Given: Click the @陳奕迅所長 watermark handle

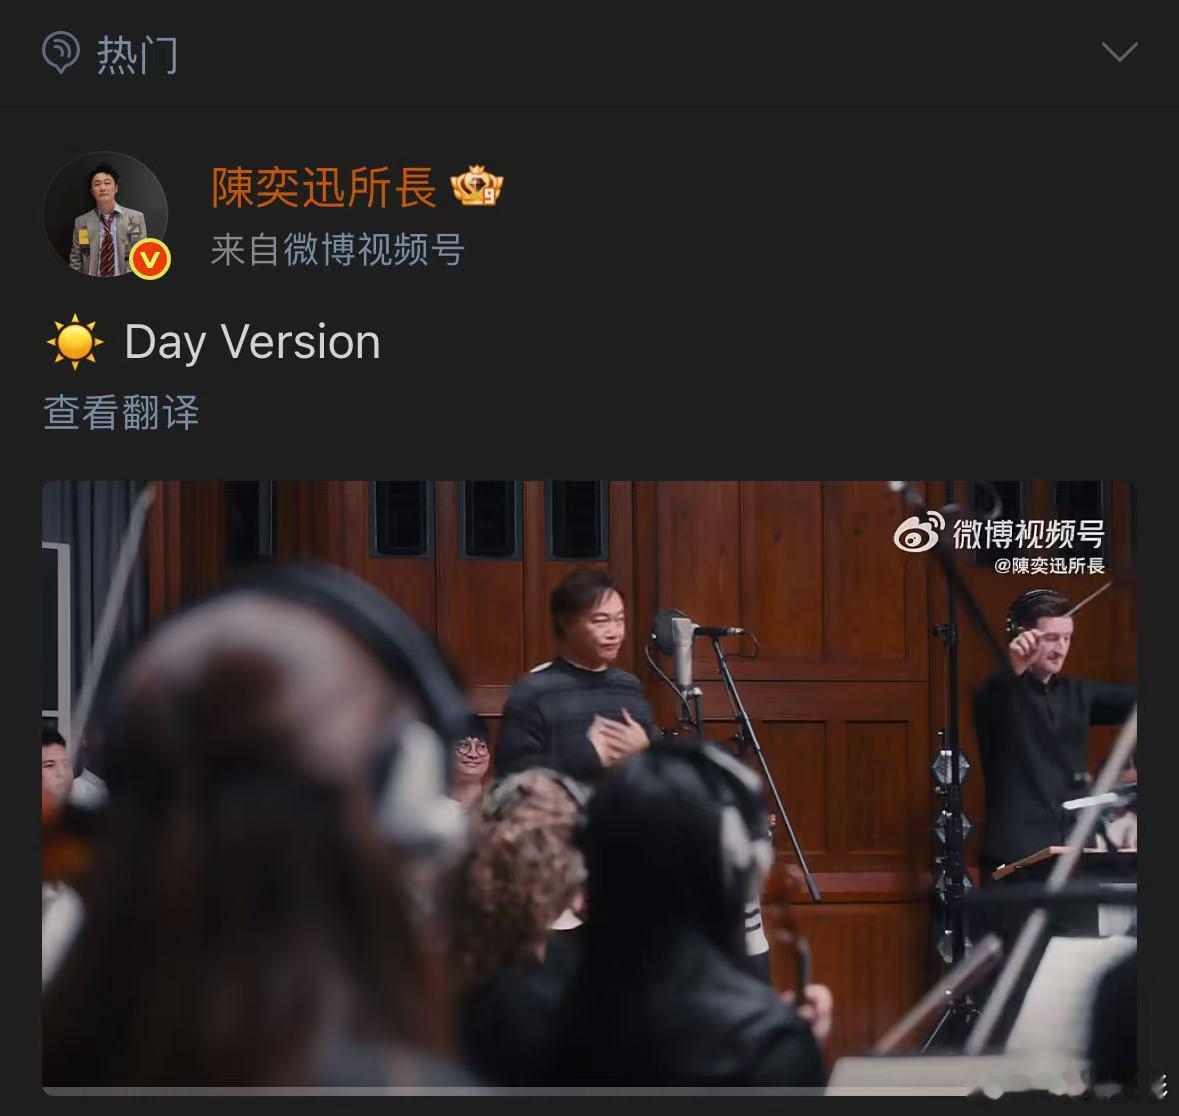Looking at the screenshot, I should point(1049,566).
